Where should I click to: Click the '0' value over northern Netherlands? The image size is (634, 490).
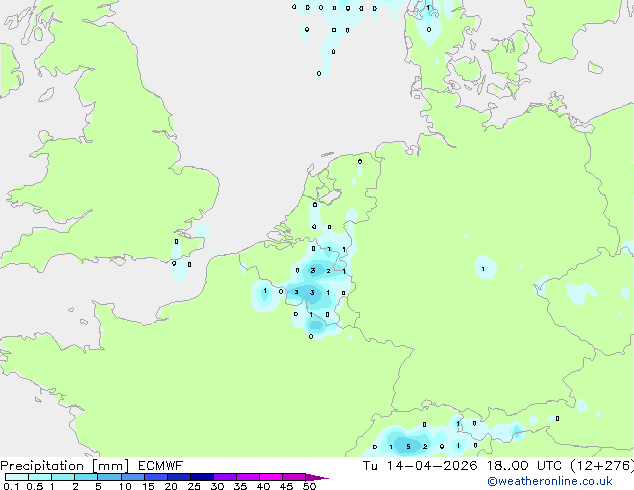(360, 162)
